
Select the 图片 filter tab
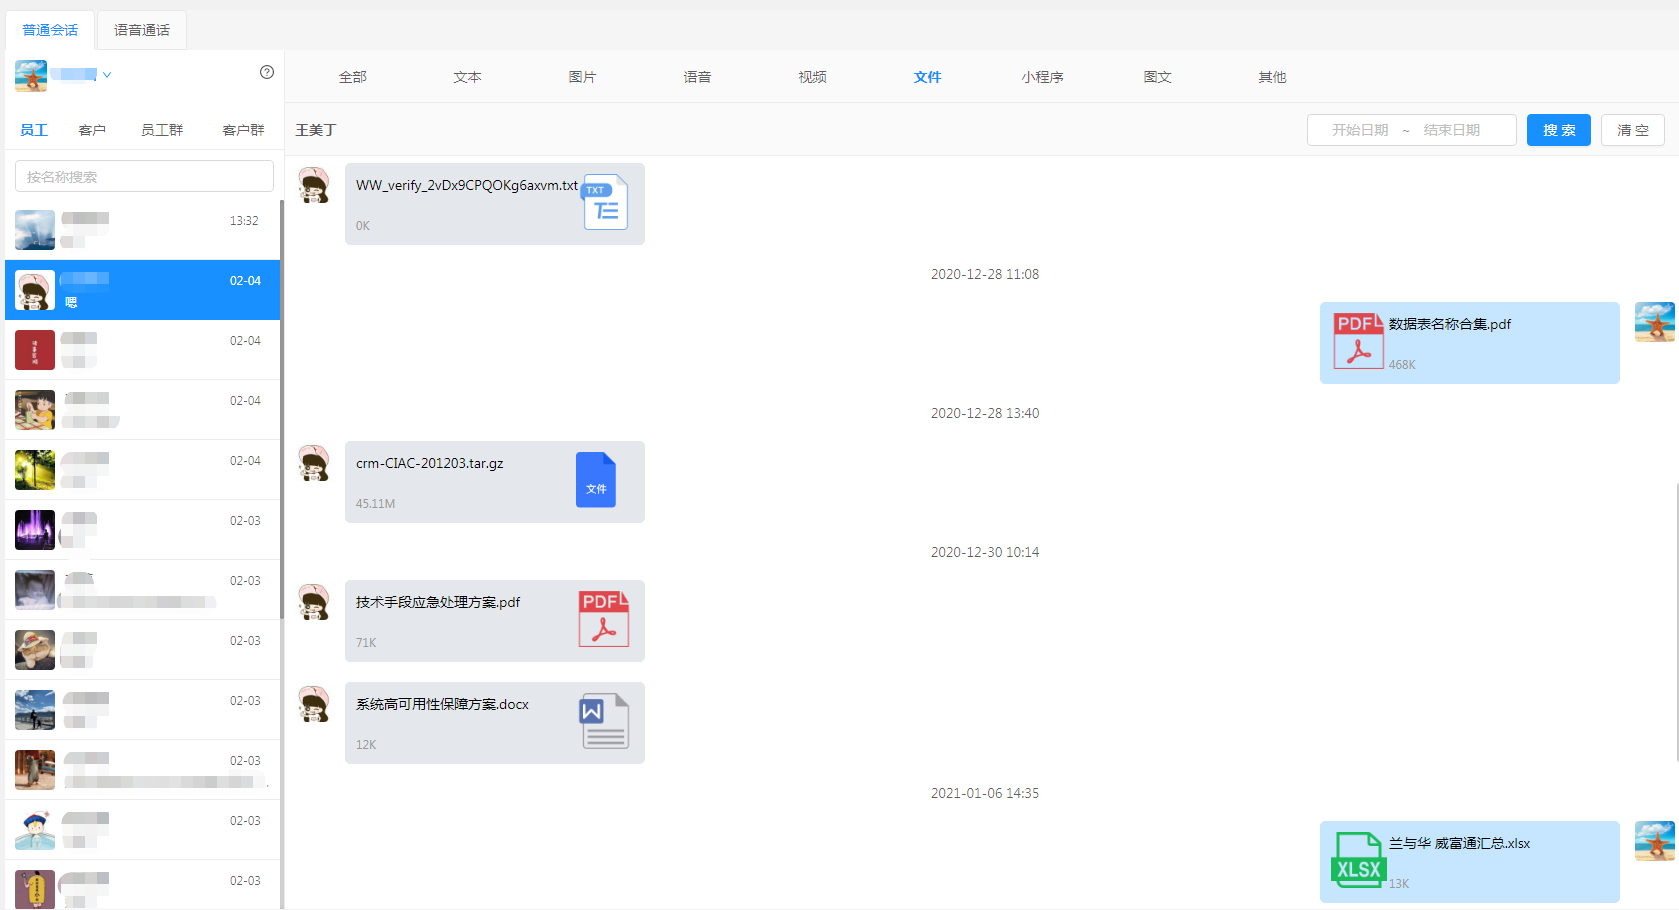582,77
